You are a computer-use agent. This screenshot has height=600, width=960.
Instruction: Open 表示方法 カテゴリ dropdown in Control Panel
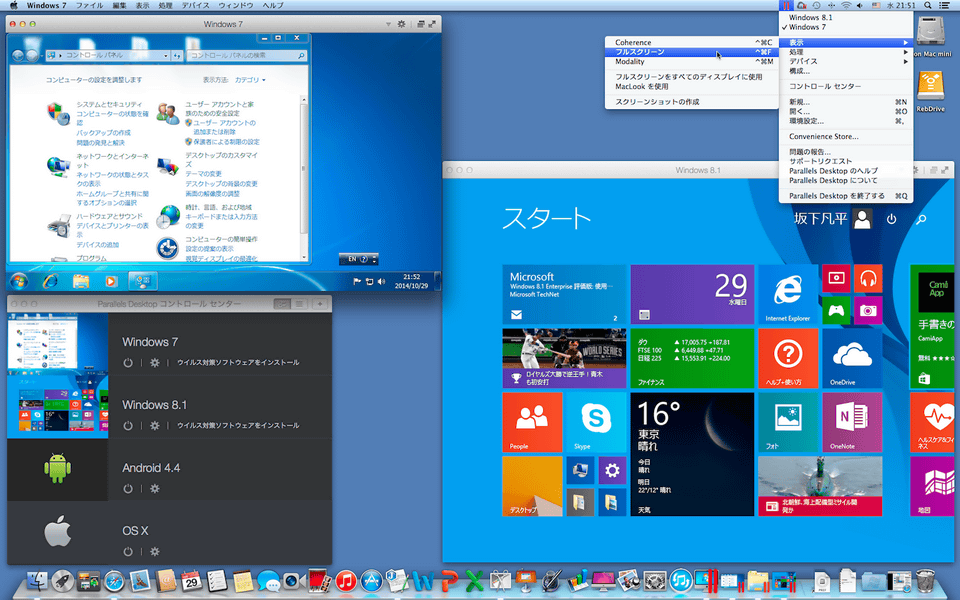click(250, 80)
